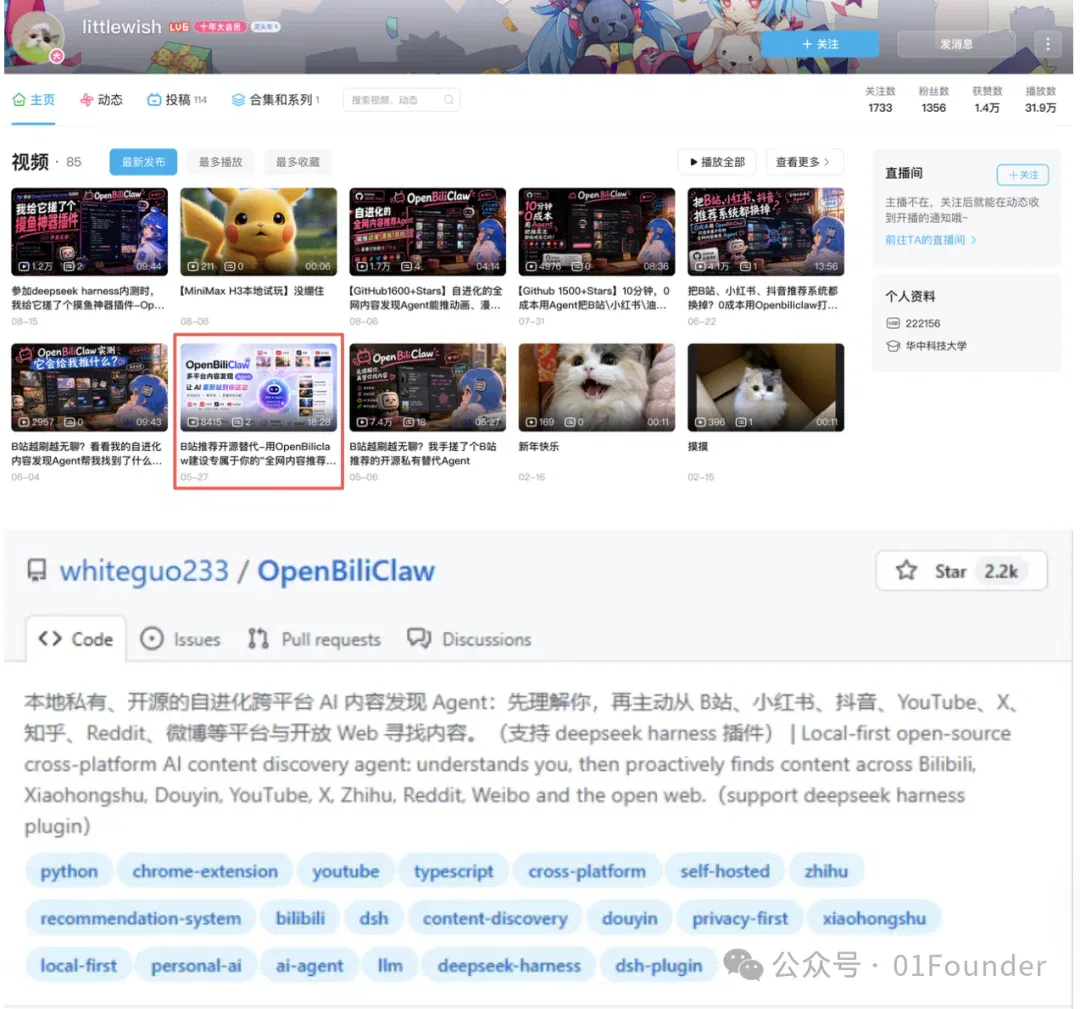Open the 新年快乐 video title link
Image resolution: width=1080 pixels, height=1009 pixels.
[539, 446]
